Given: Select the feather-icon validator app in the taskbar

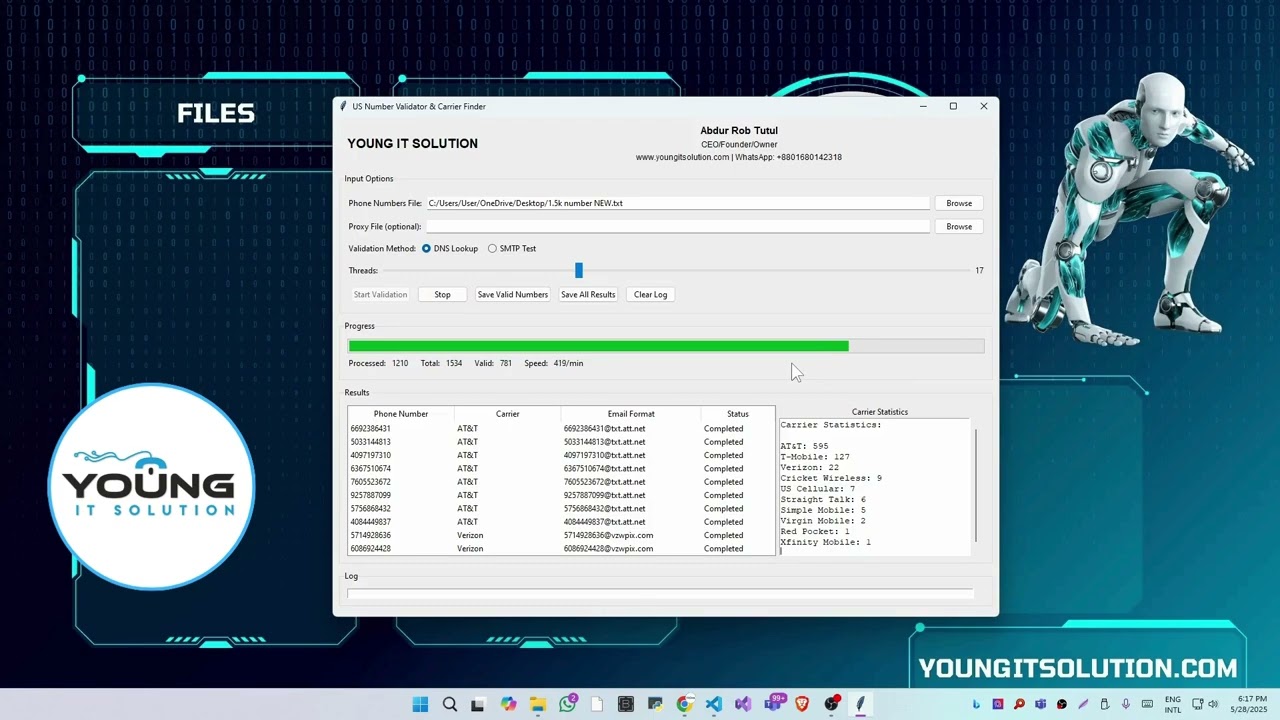Looking at the screenshot, I should (860, 704).
